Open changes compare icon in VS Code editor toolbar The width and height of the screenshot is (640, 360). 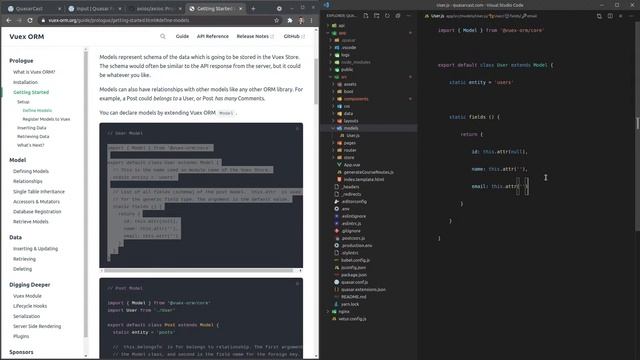click(x=599, y=16)
